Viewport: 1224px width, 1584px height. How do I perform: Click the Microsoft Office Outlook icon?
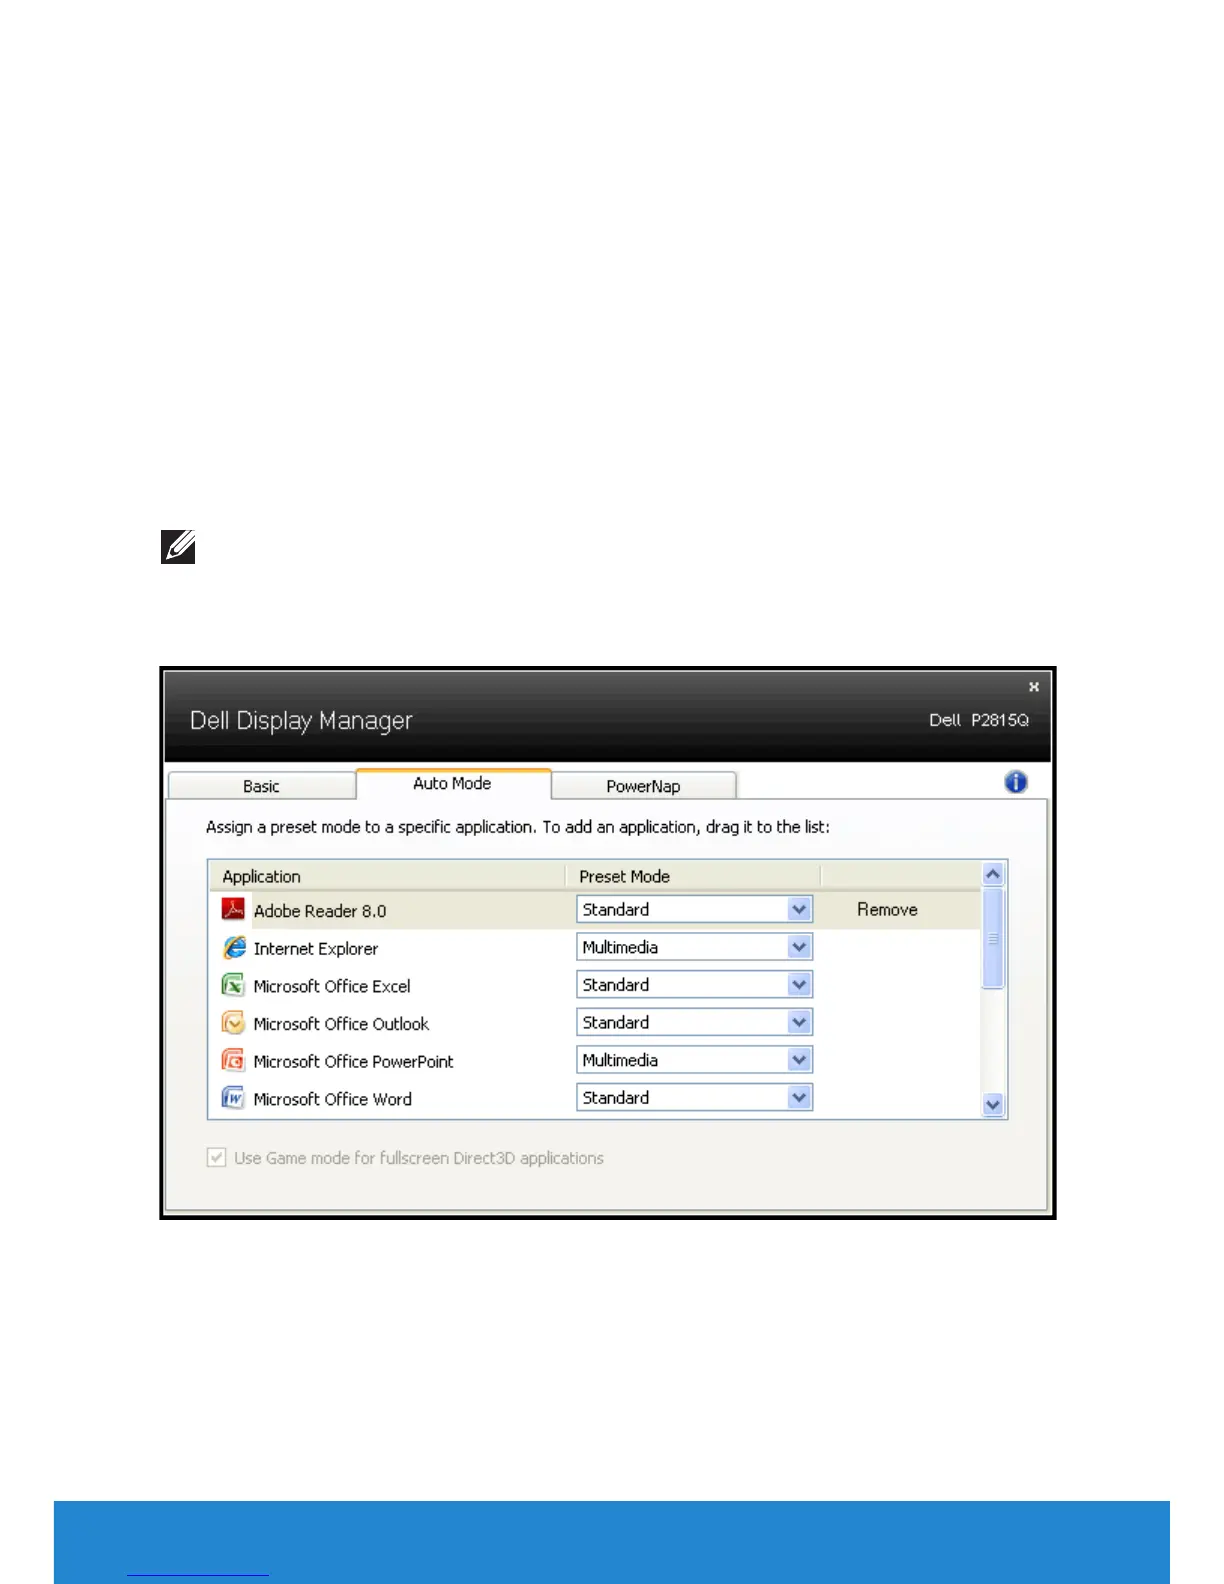coord(233,1023)
